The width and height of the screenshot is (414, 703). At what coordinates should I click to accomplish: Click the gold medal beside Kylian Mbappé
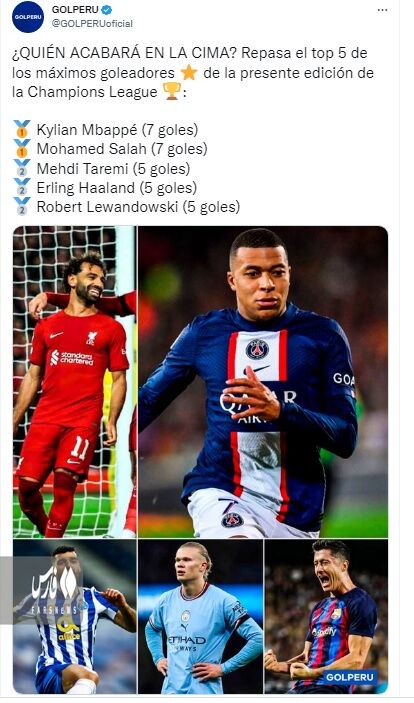tap(22, 129)
